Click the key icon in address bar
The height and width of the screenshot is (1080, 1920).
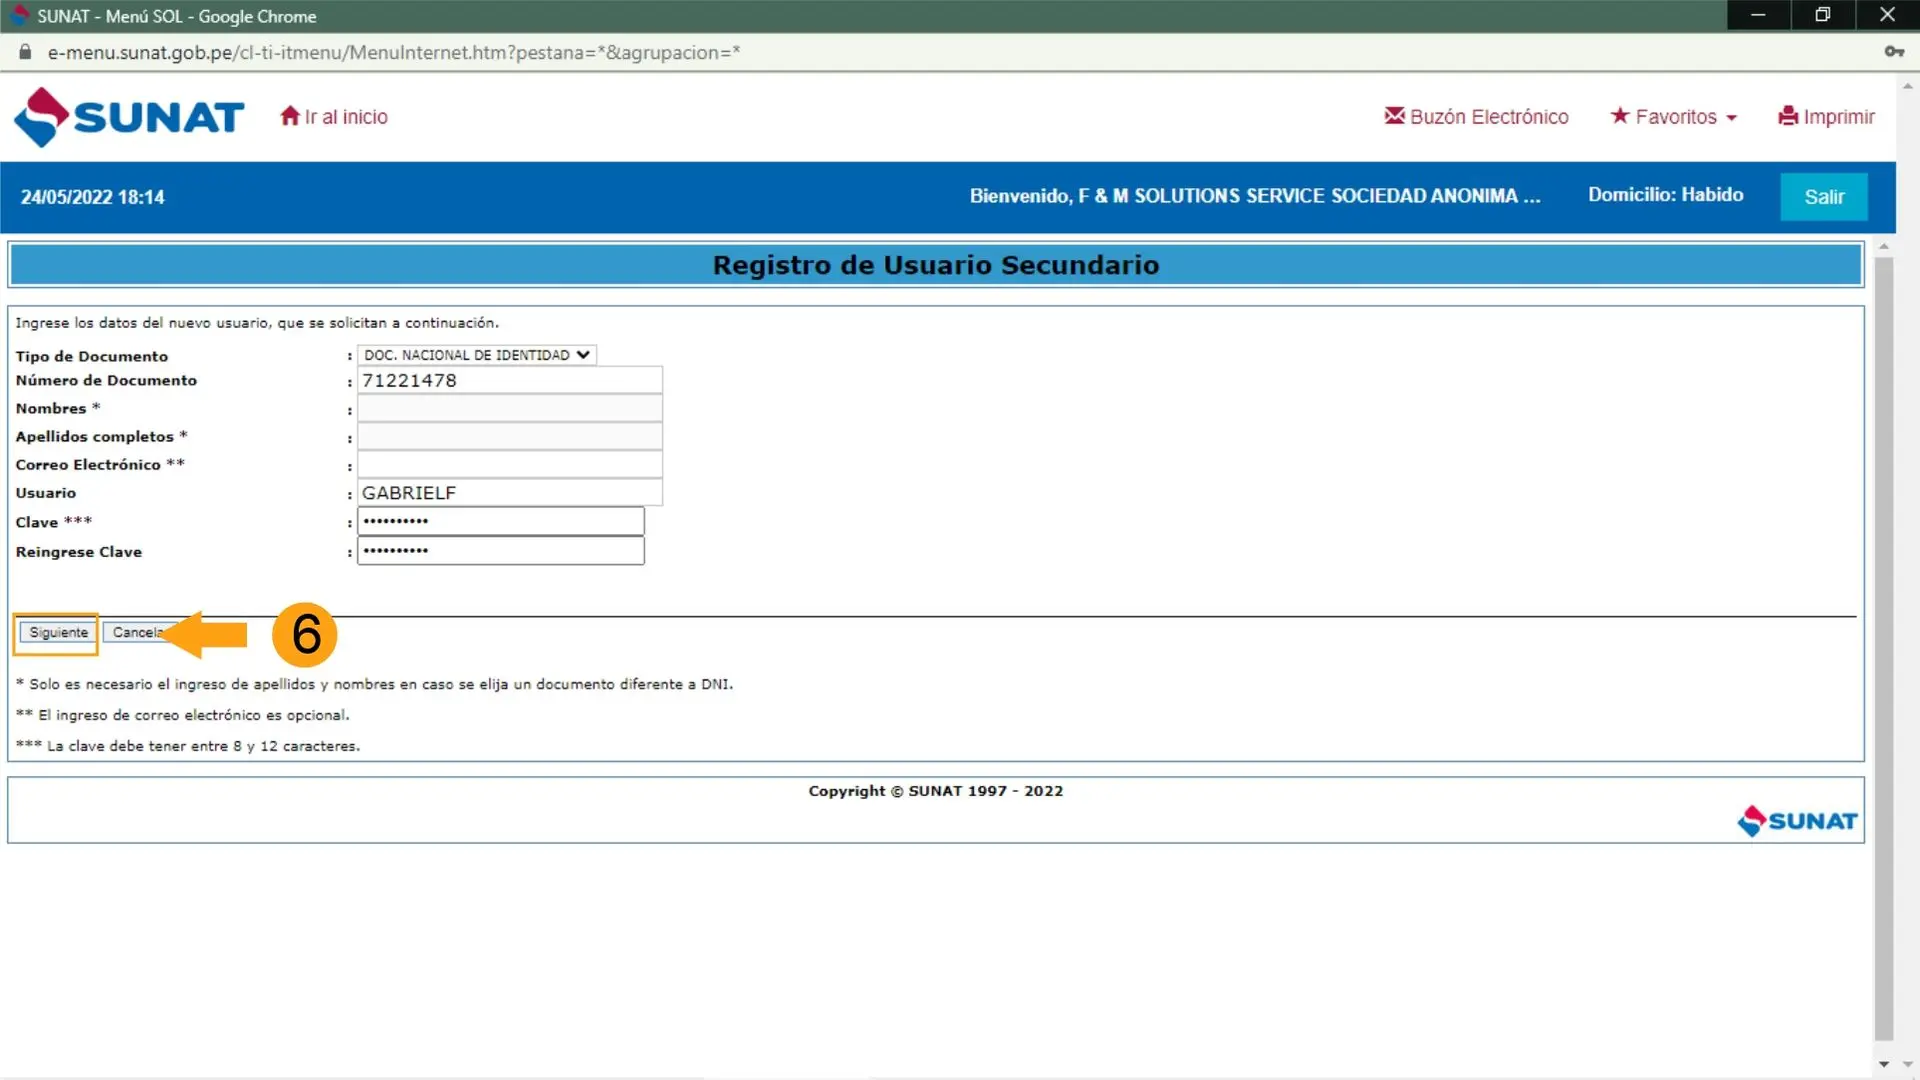[x=1894, y=52]
